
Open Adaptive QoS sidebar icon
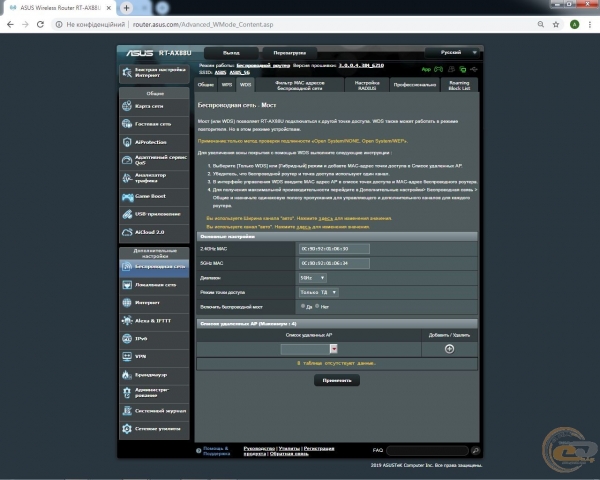point(127,160)
